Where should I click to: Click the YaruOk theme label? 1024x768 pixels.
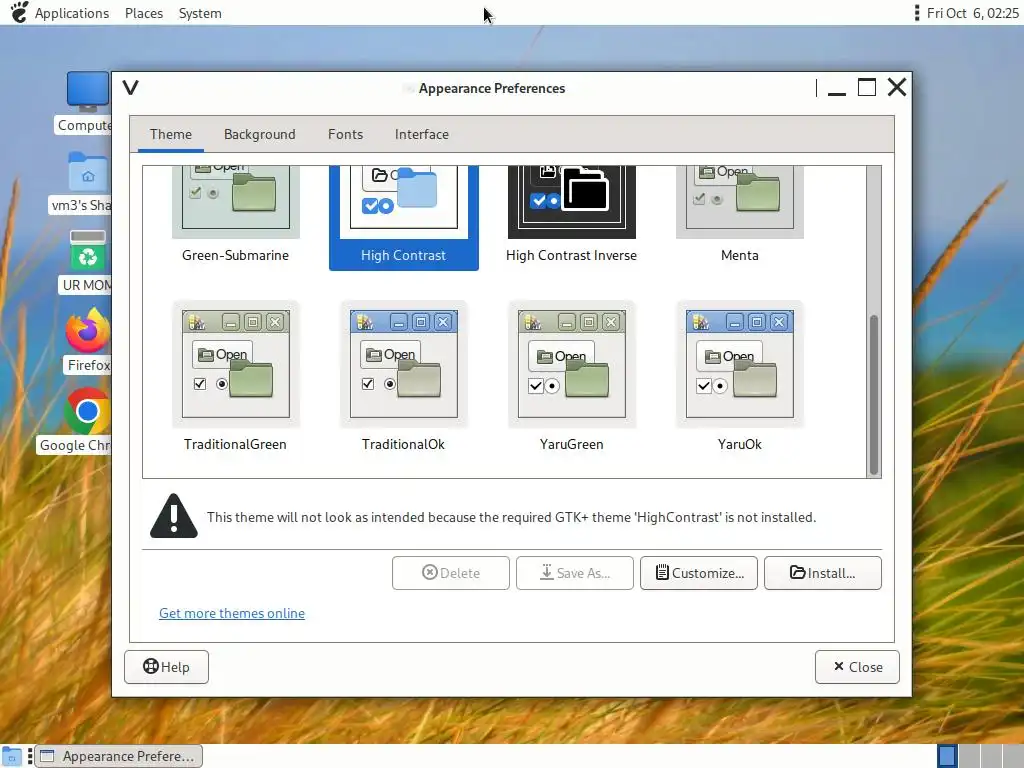click(x=739, y=444)
